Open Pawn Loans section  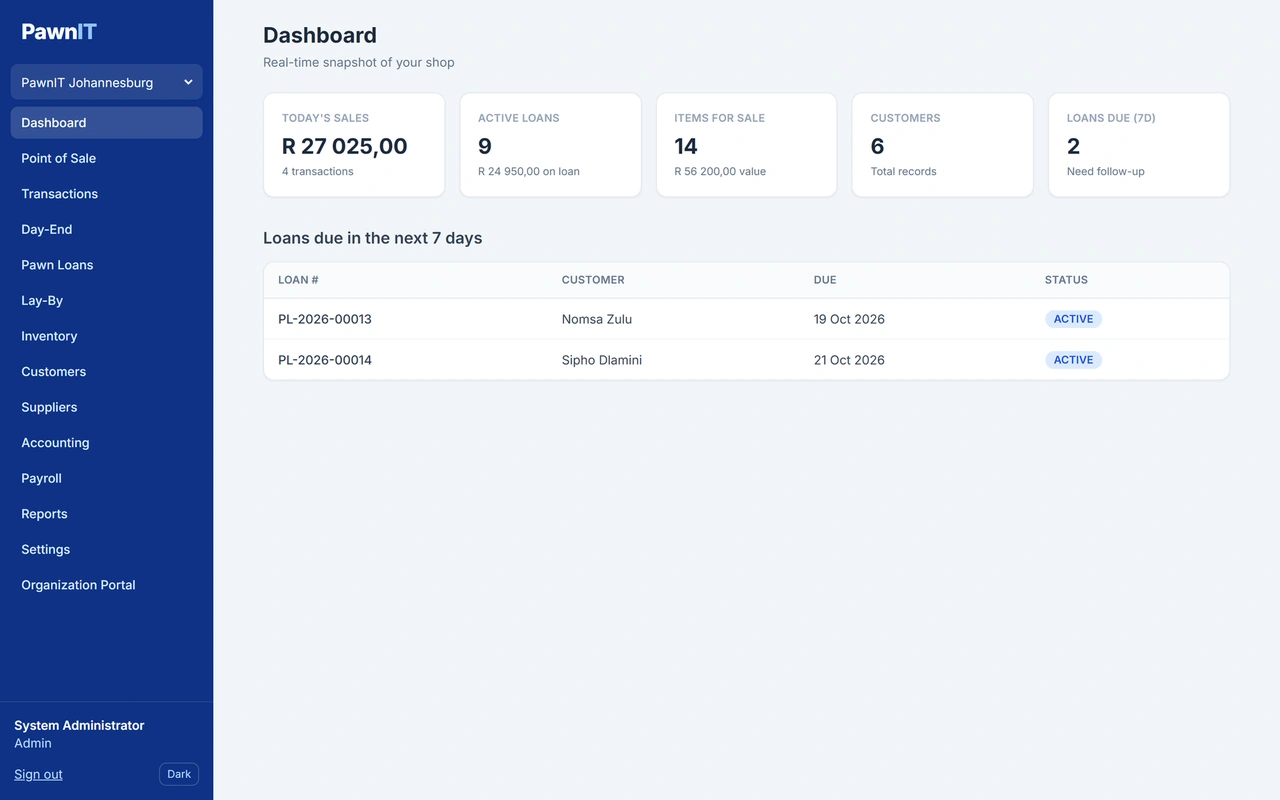[x=106, y=265]
